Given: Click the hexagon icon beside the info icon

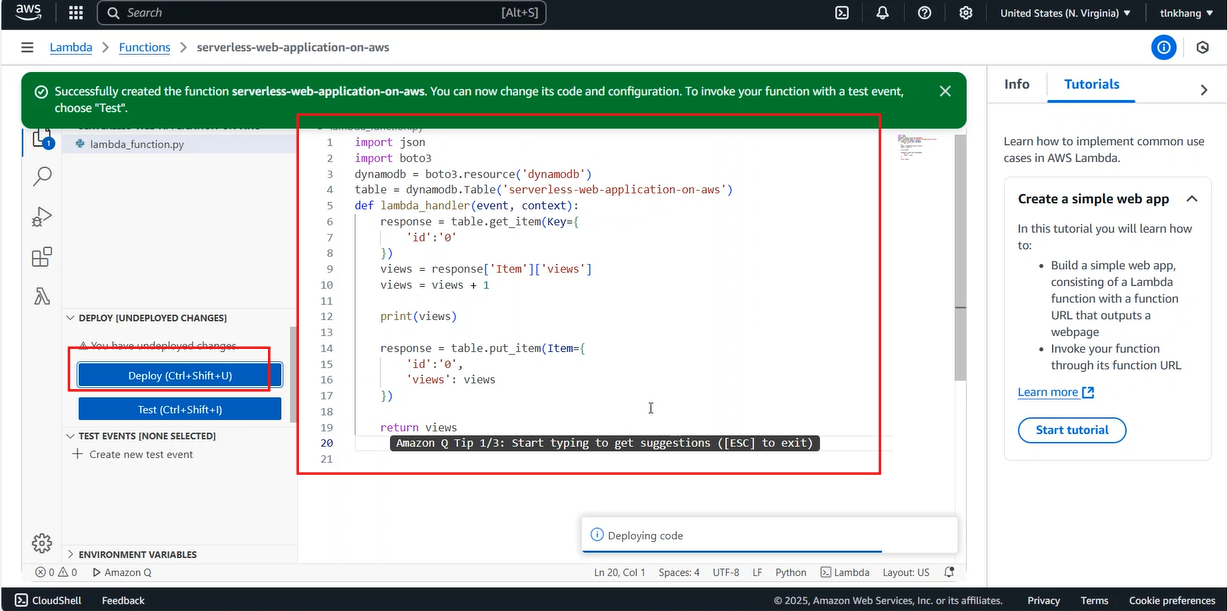Looking at the screenshot, I should click(1203, 48).
